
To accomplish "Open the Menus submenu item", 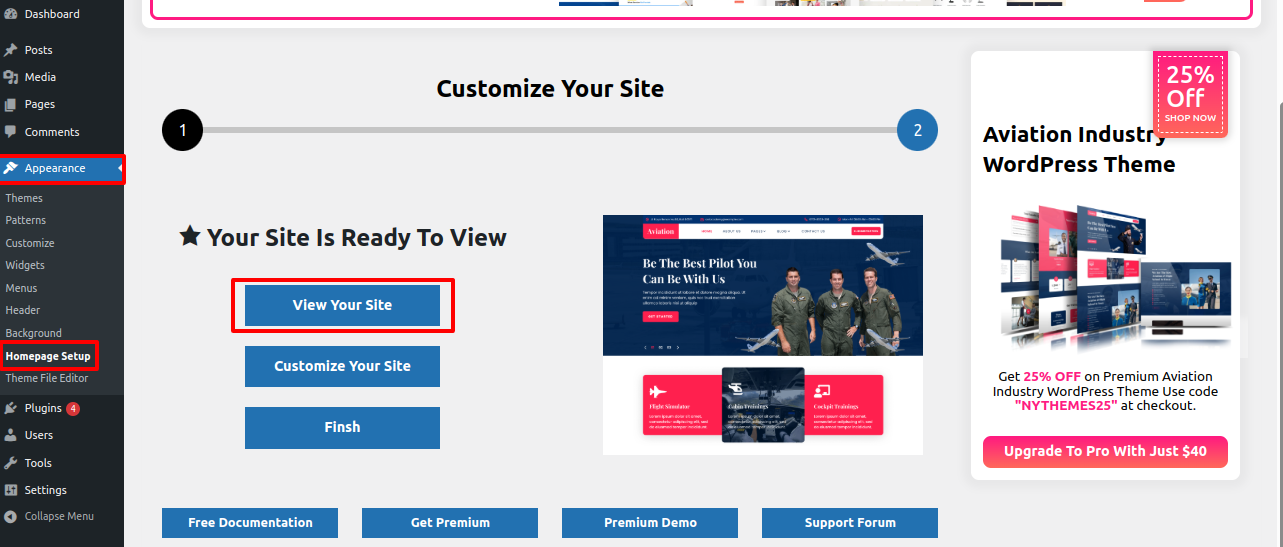I will (x=21, y=288).
